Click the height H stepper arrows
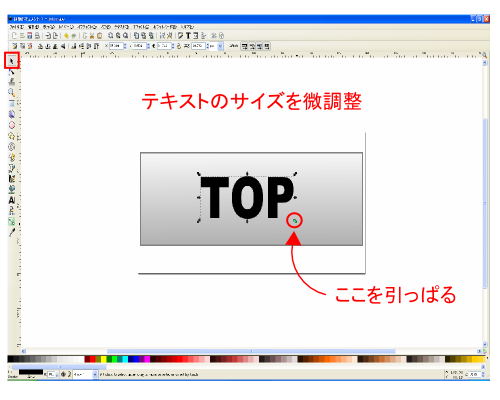The width and height of the screenshot is (500, 400). (x=207, y=46)
